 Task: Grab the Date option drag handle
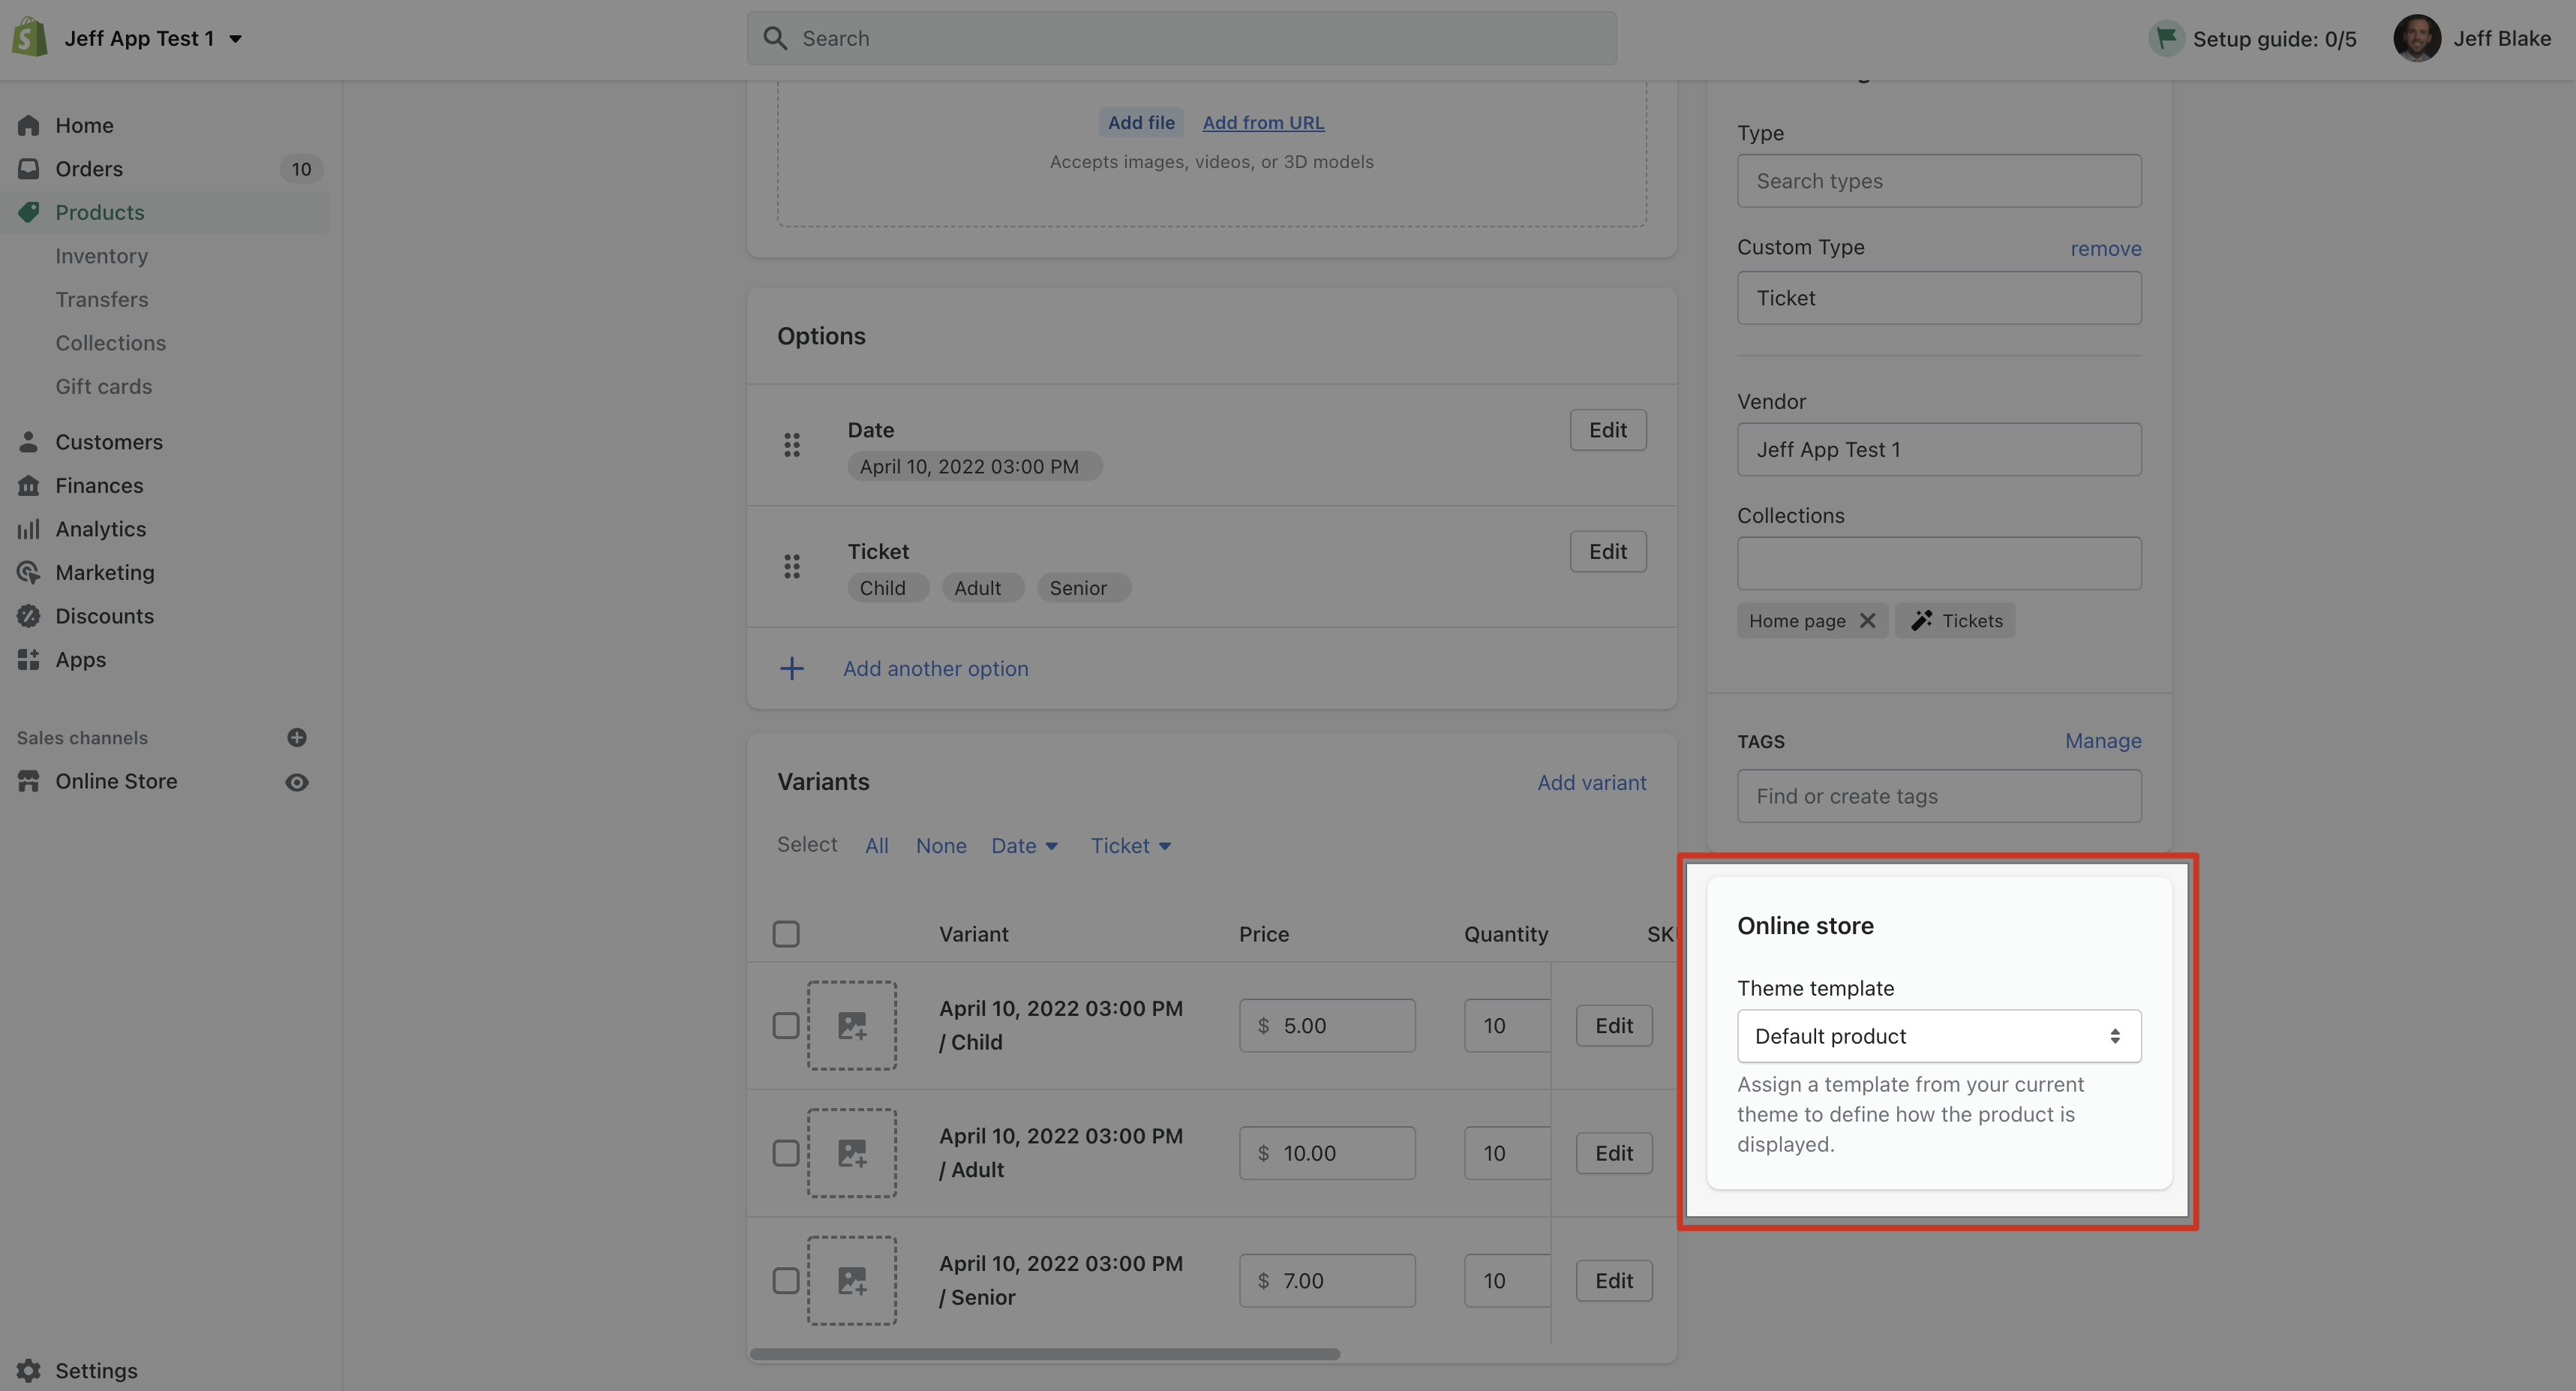(792, 445)
